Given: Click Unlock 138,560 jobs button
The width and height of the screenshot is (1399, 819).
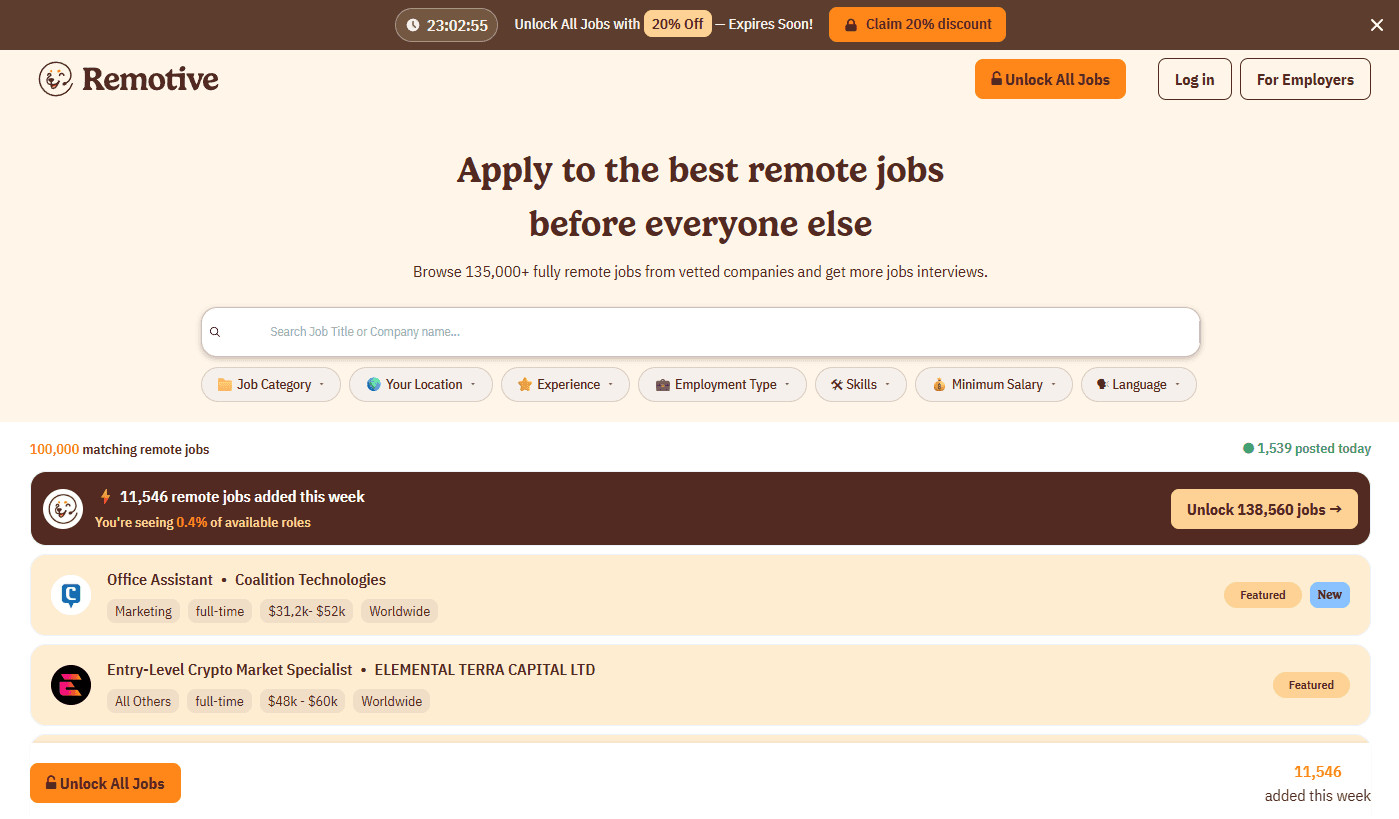Looking at the screenshot, I should pos(1264,509).
